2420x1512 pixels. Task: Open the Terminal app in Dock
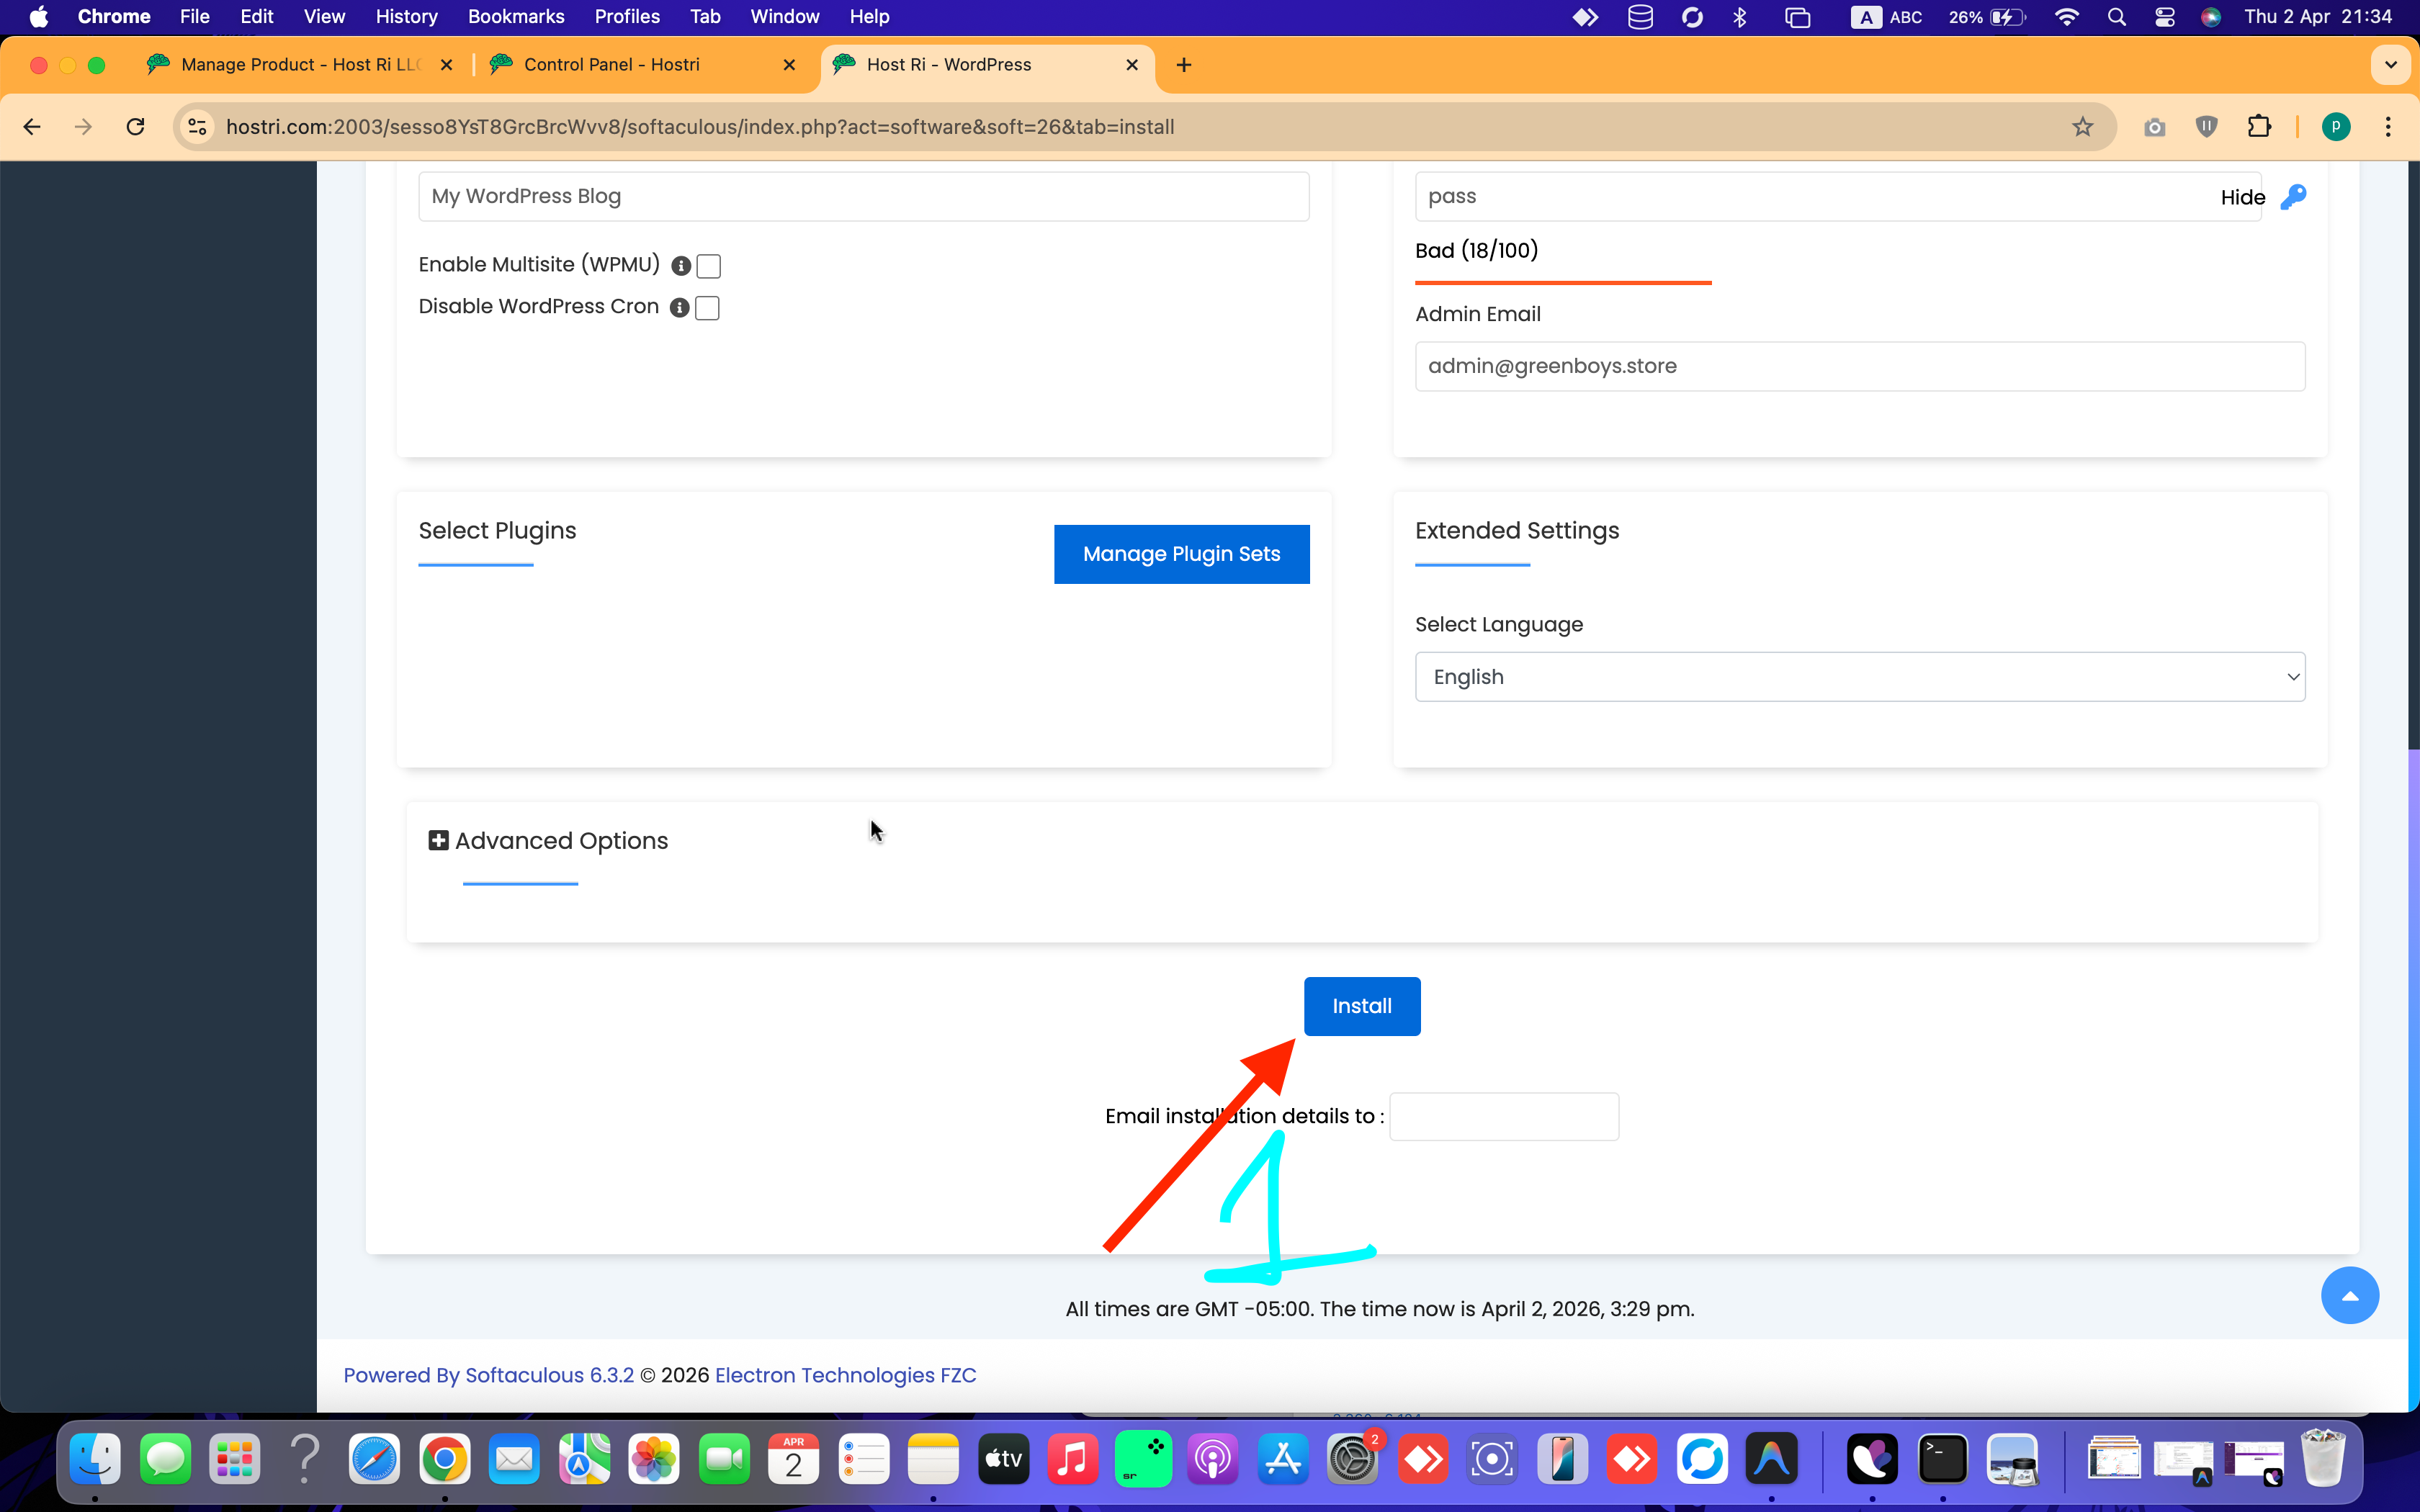tap(1942, 1460)
